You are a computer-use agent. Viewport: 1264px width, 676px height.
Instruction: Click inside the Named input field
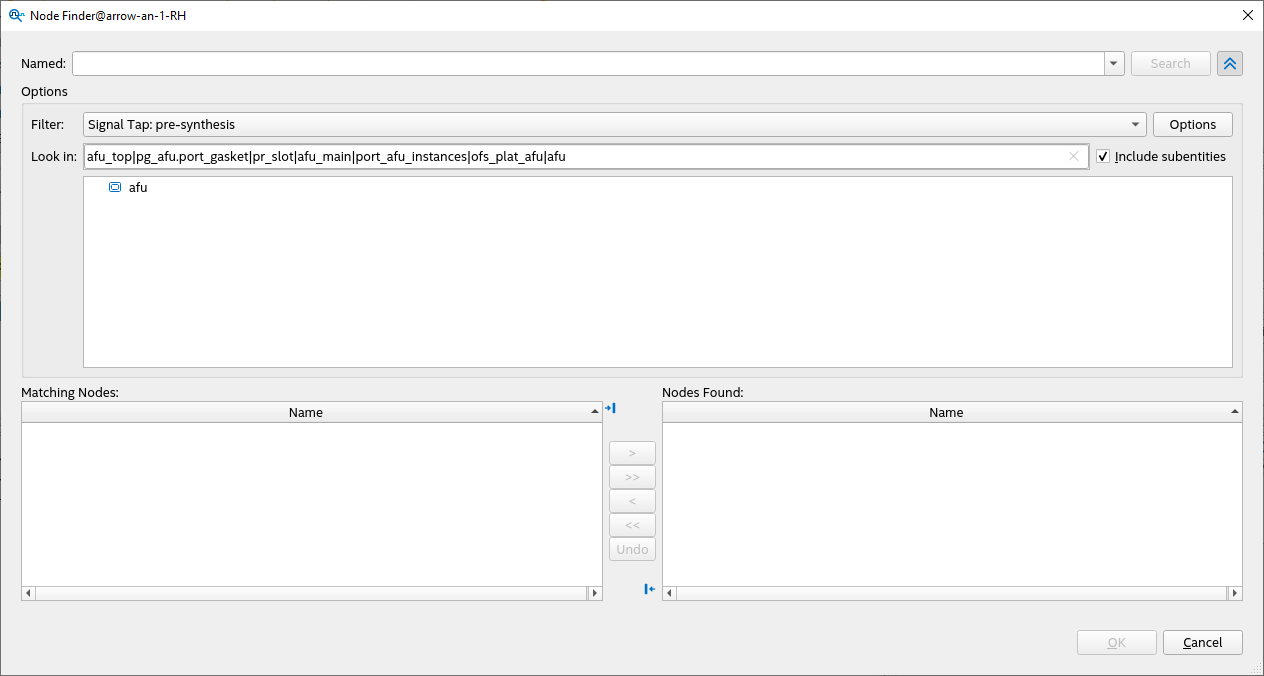pos(500,63)
